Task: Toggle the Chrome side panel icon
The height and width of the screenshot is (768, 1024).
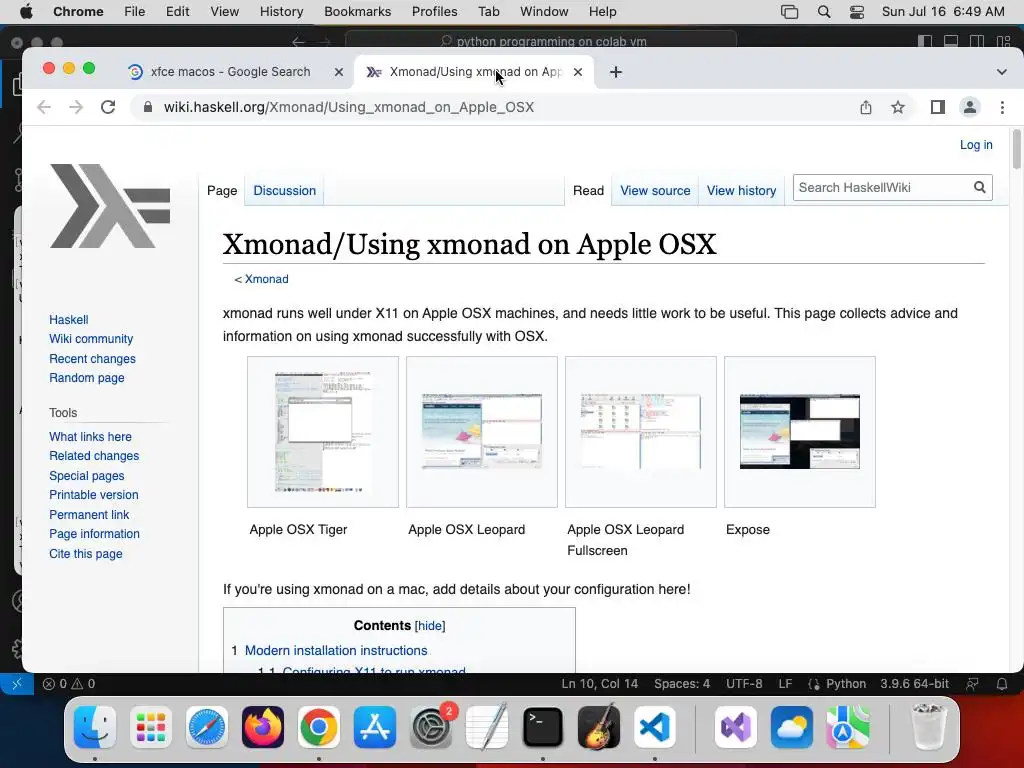Action: click(938, 107)
